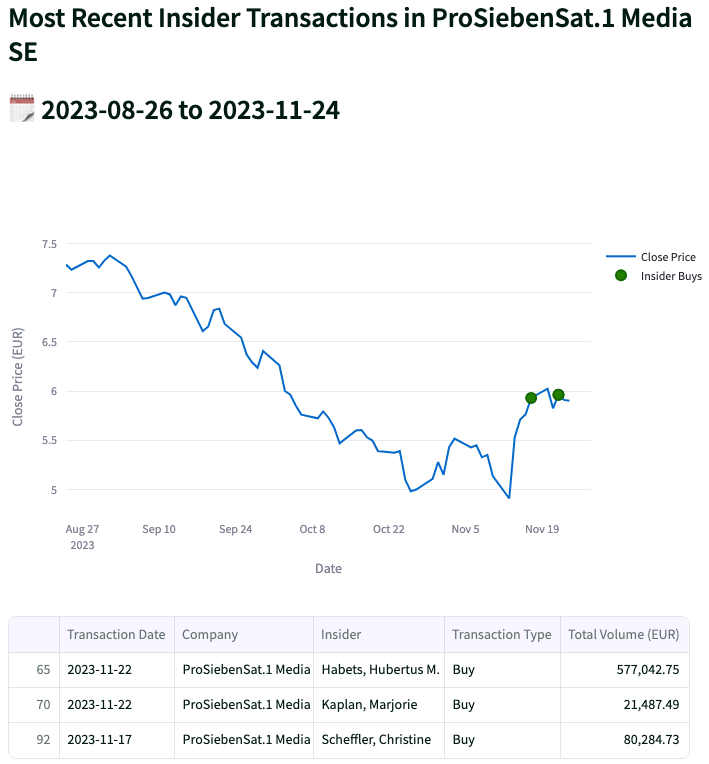Sort by Company column header

point(244,634)
